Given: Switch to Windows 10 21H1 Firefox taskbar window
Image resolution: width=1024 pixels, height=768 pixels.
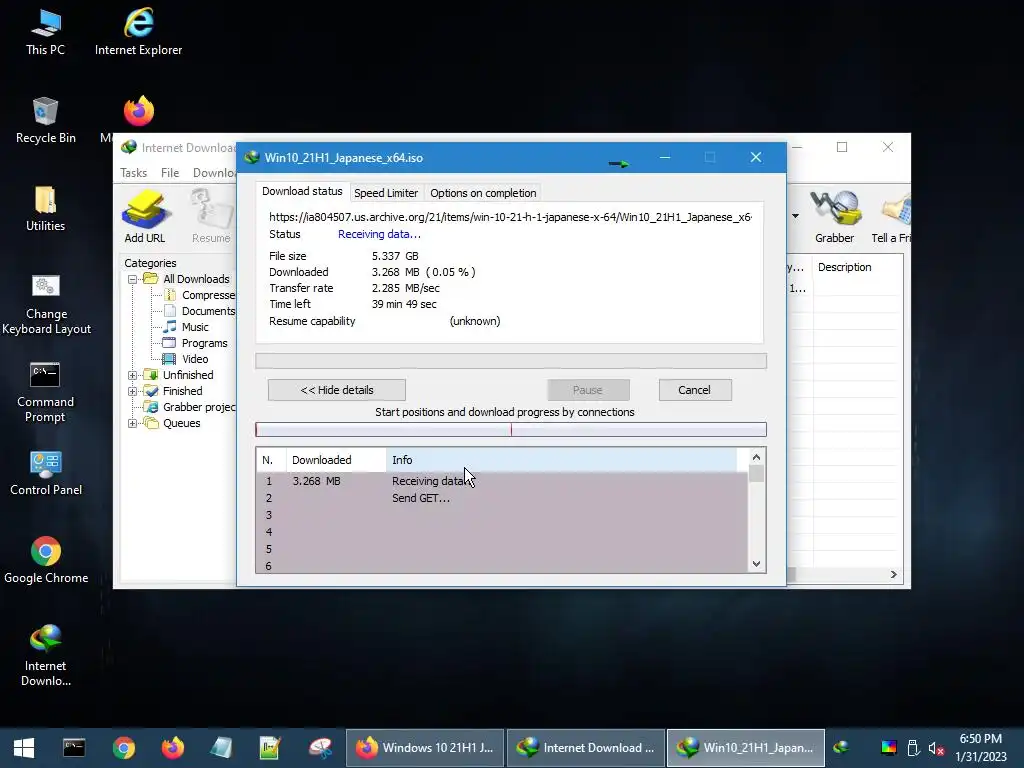Looking at the screenshot, I should tap(424, 748).
